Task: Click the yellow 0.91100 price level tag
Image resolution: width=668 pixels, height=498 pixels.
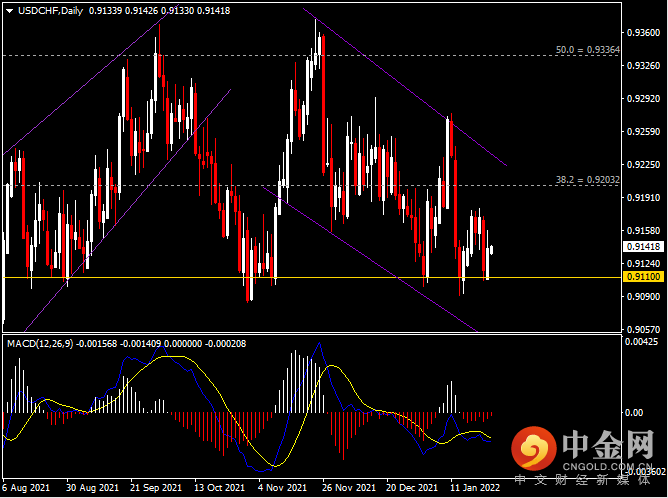Action: point(643,277)
